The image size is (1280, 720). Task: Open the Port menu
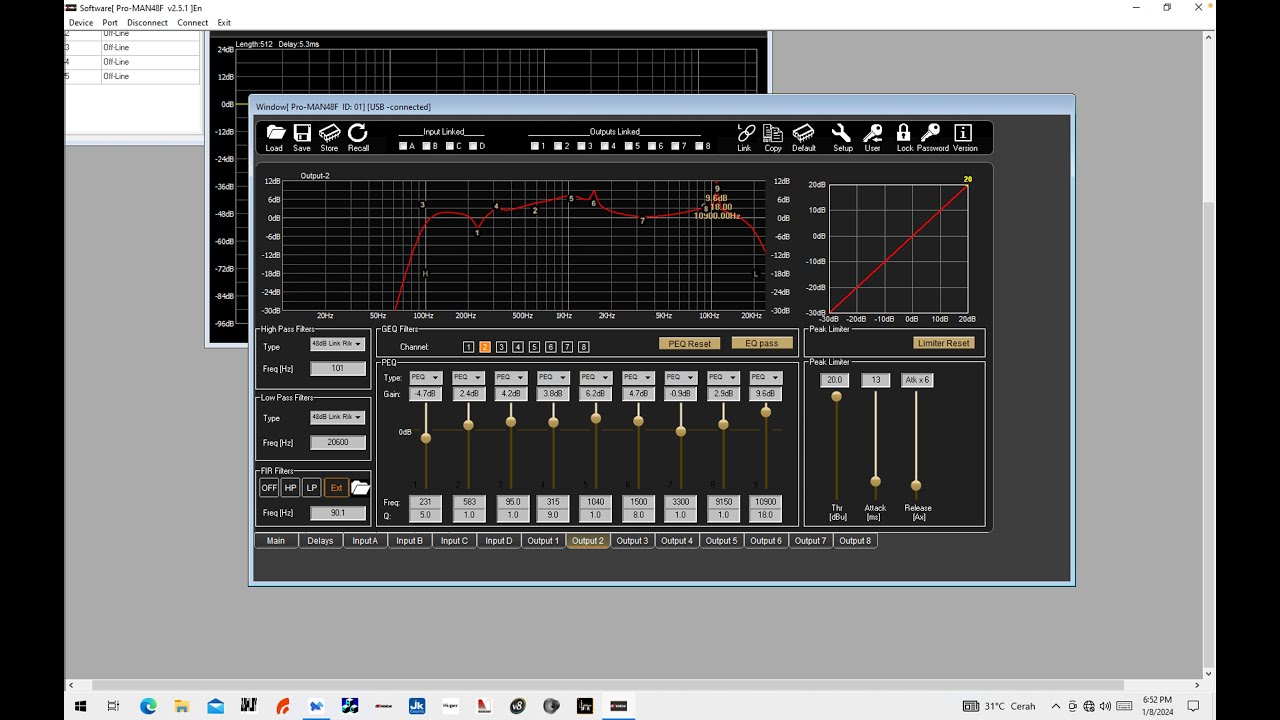109,22
